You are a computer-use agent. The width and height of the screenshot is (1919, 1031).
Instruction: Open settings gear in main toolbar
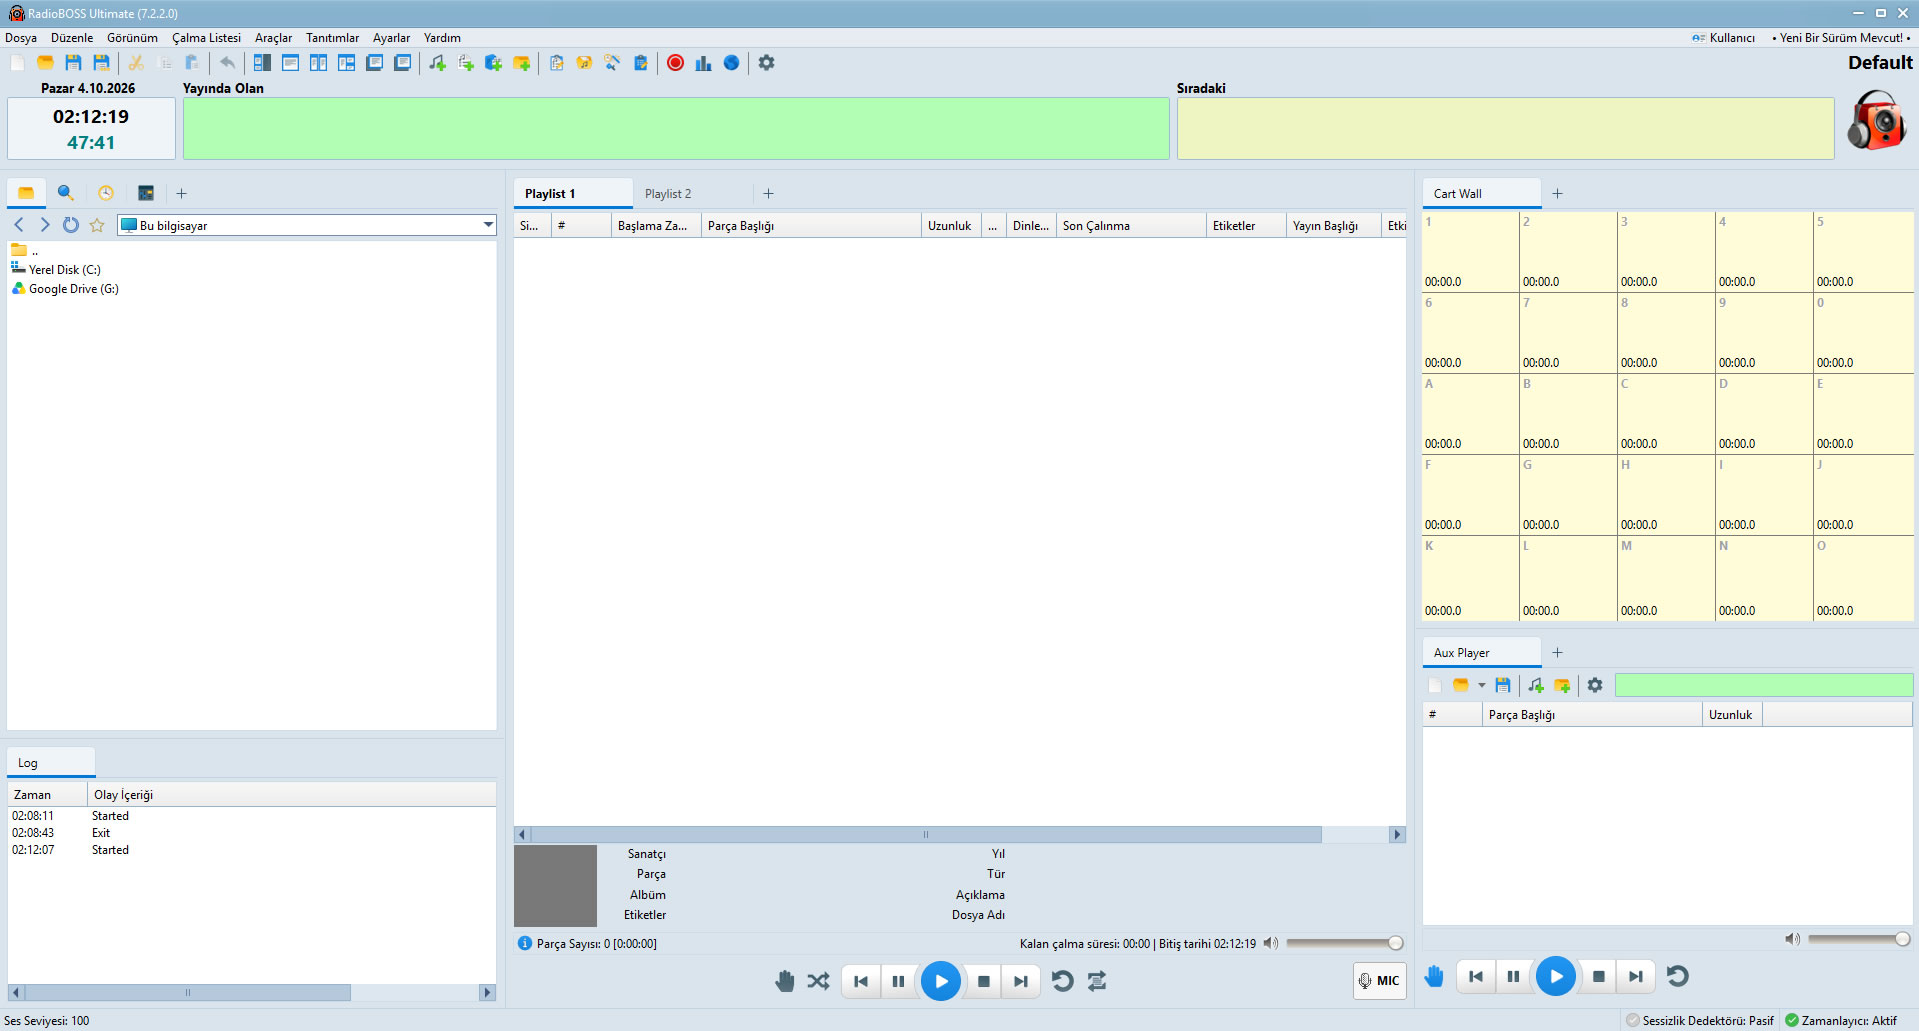click(766, 63)
